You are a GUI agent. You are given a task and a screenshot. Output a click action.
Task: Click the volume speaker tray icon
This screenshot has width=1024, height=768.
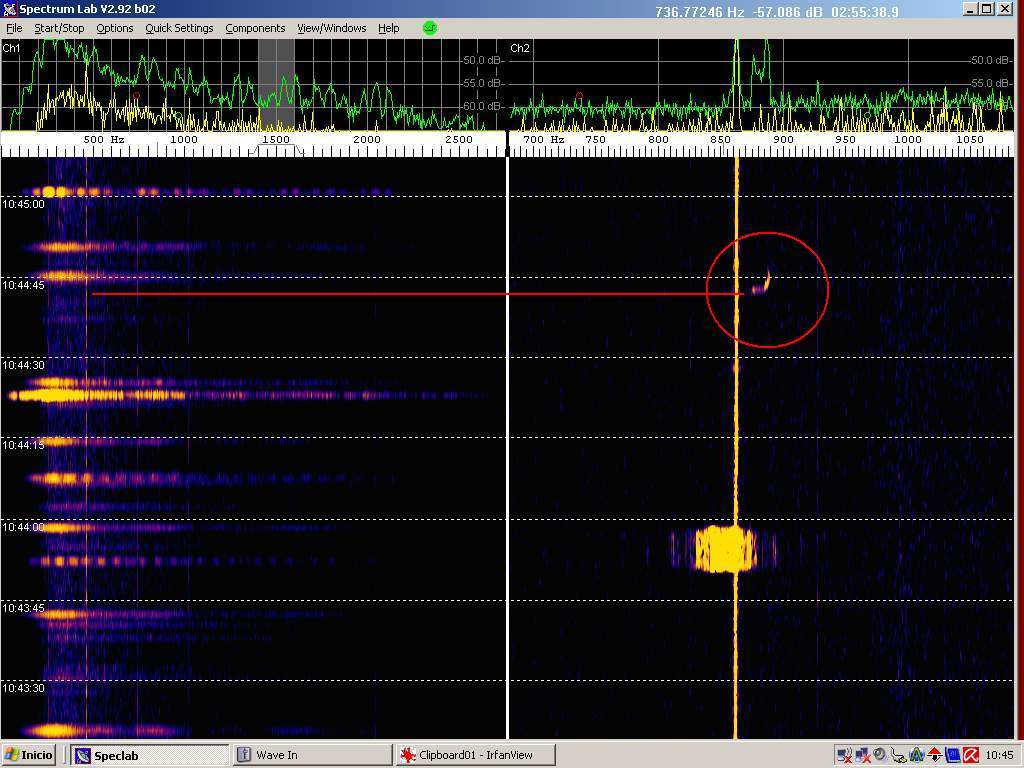(880, 754)
